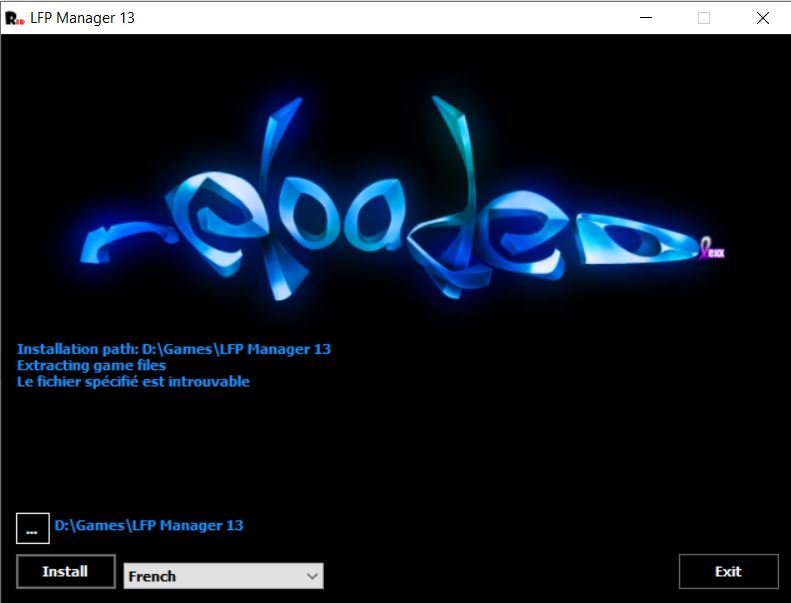Click the installer icon in title bar
The image size is (791, 603).
click(15, 19)
